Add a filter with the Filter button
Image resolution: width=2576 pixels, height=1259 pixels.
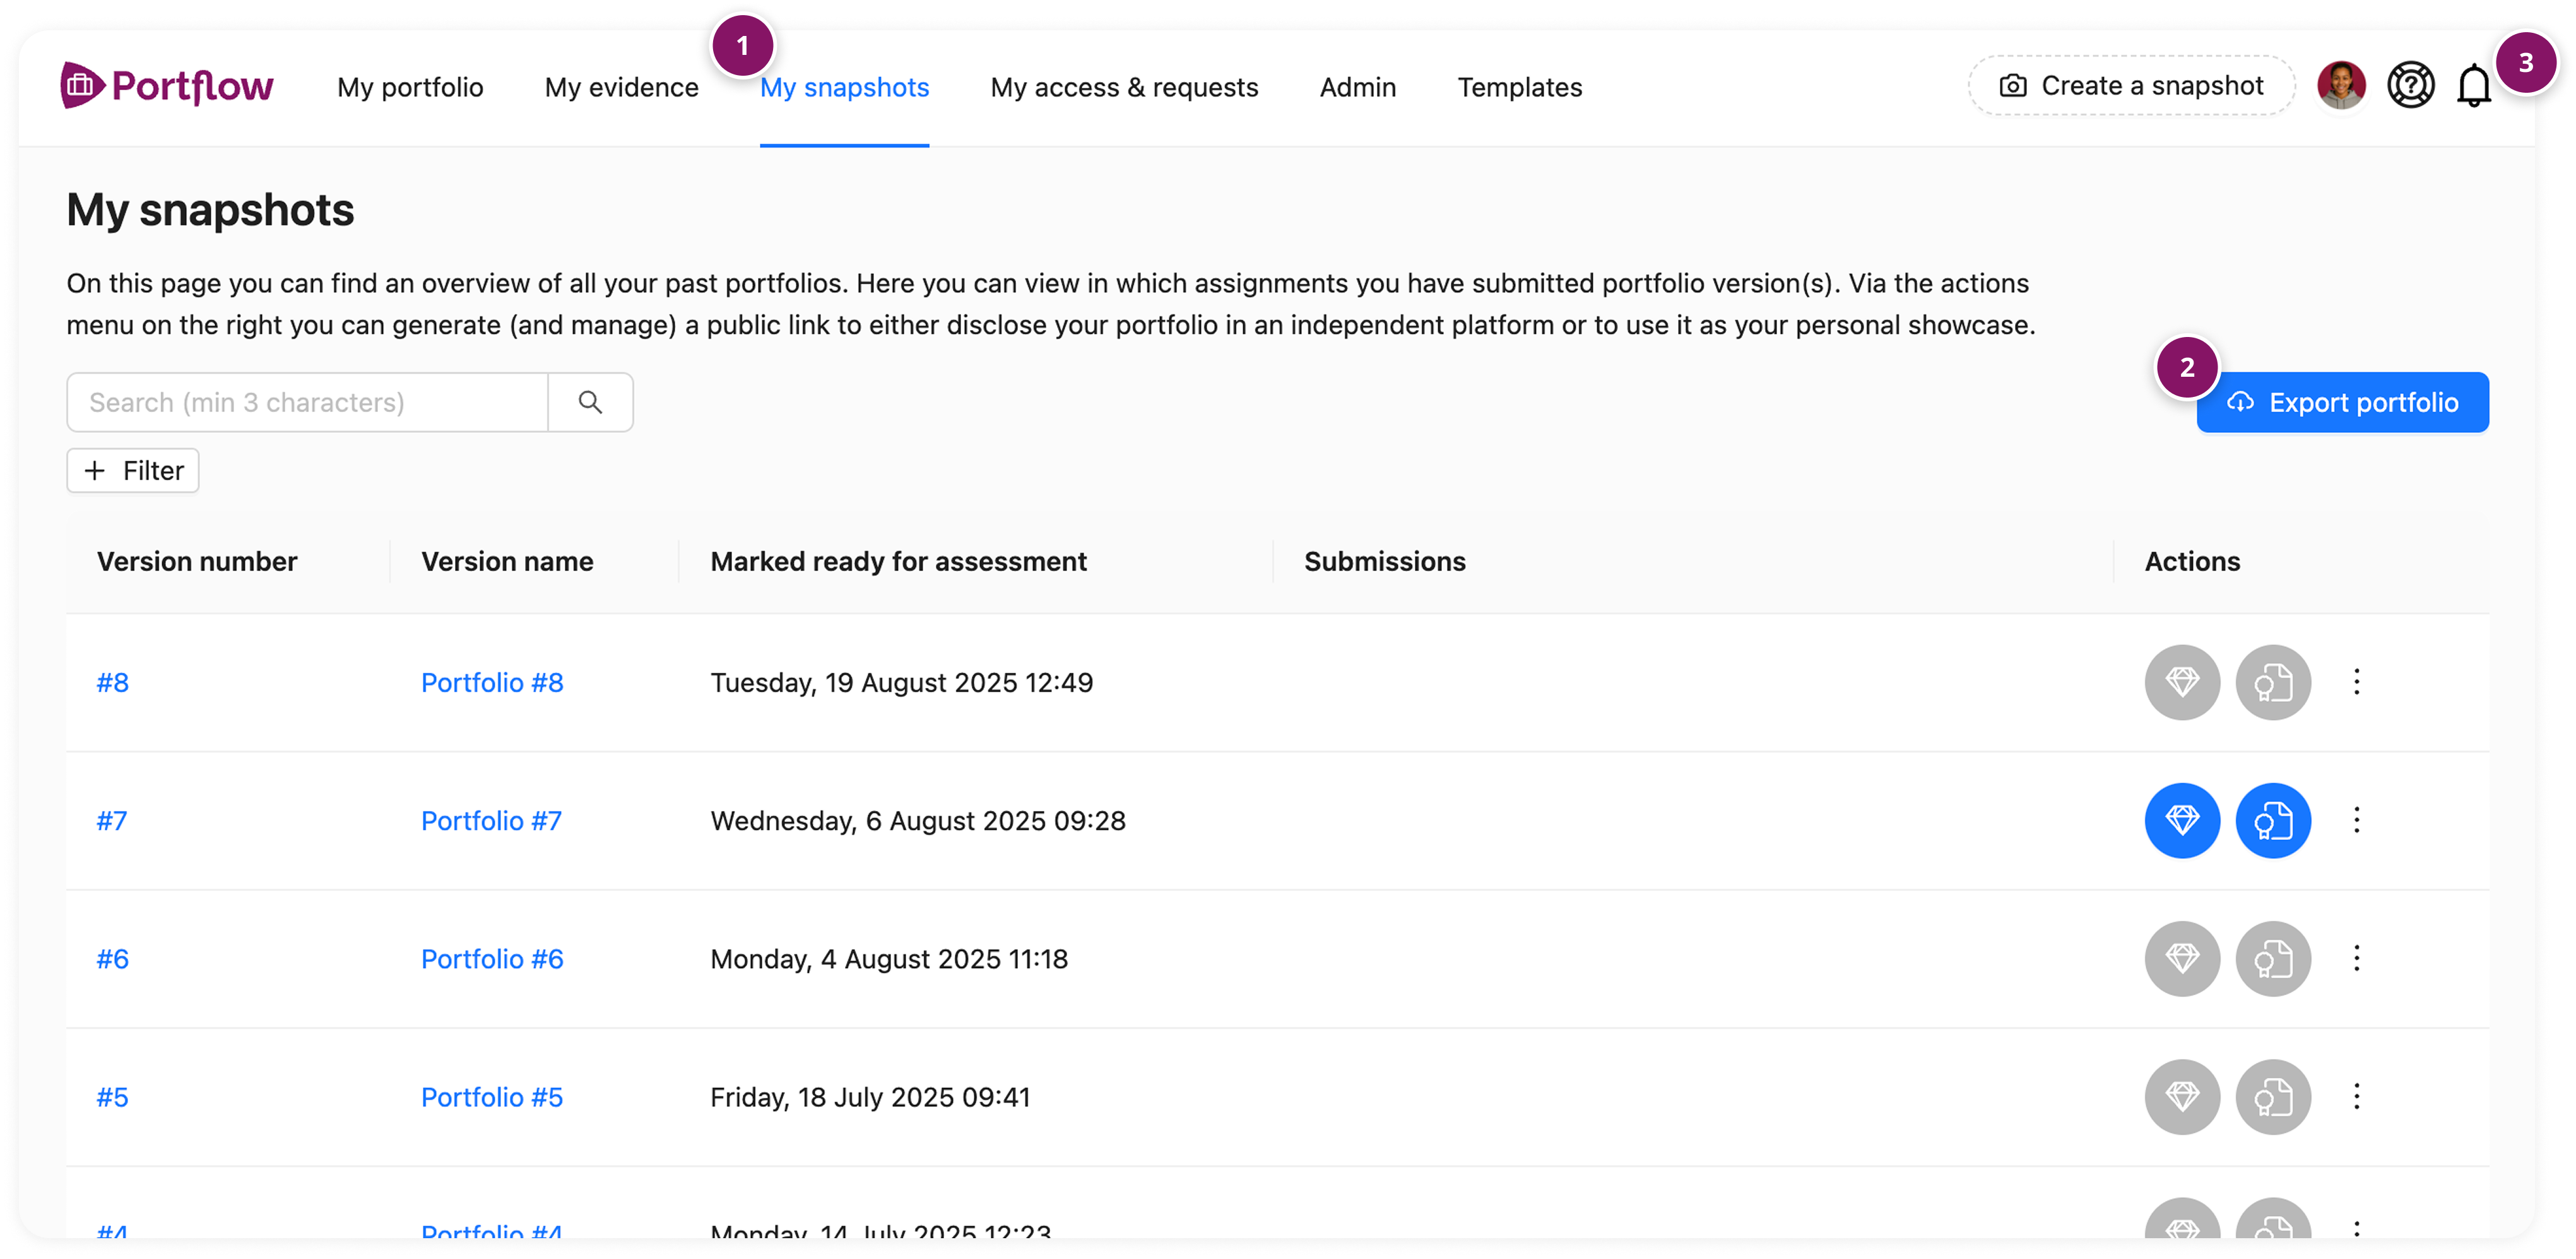tap(133, 471)
